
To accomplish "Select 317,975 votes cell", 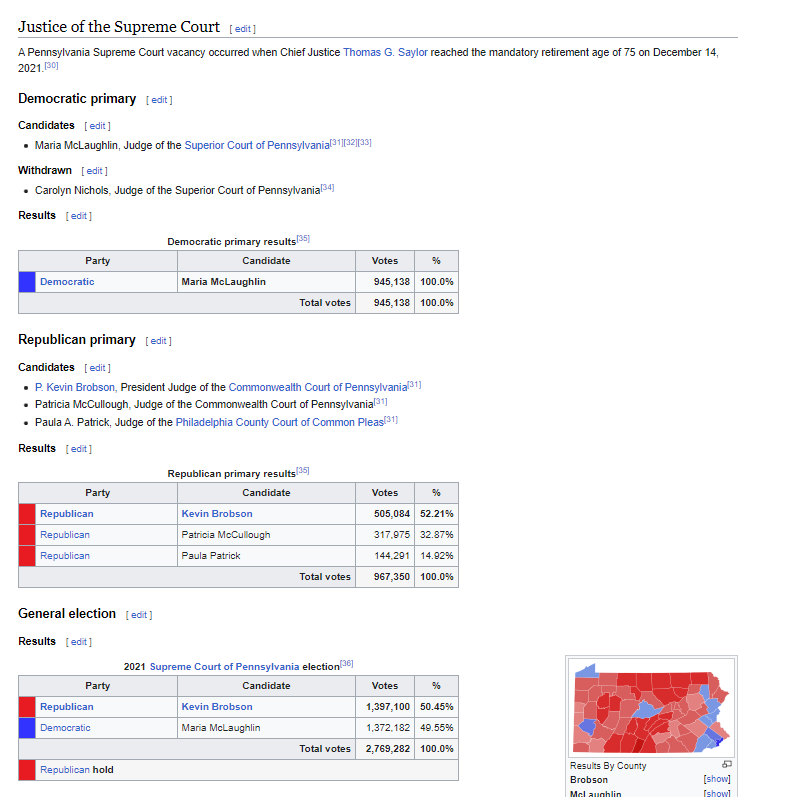I will pyautogui.click(x=385, y=535).
